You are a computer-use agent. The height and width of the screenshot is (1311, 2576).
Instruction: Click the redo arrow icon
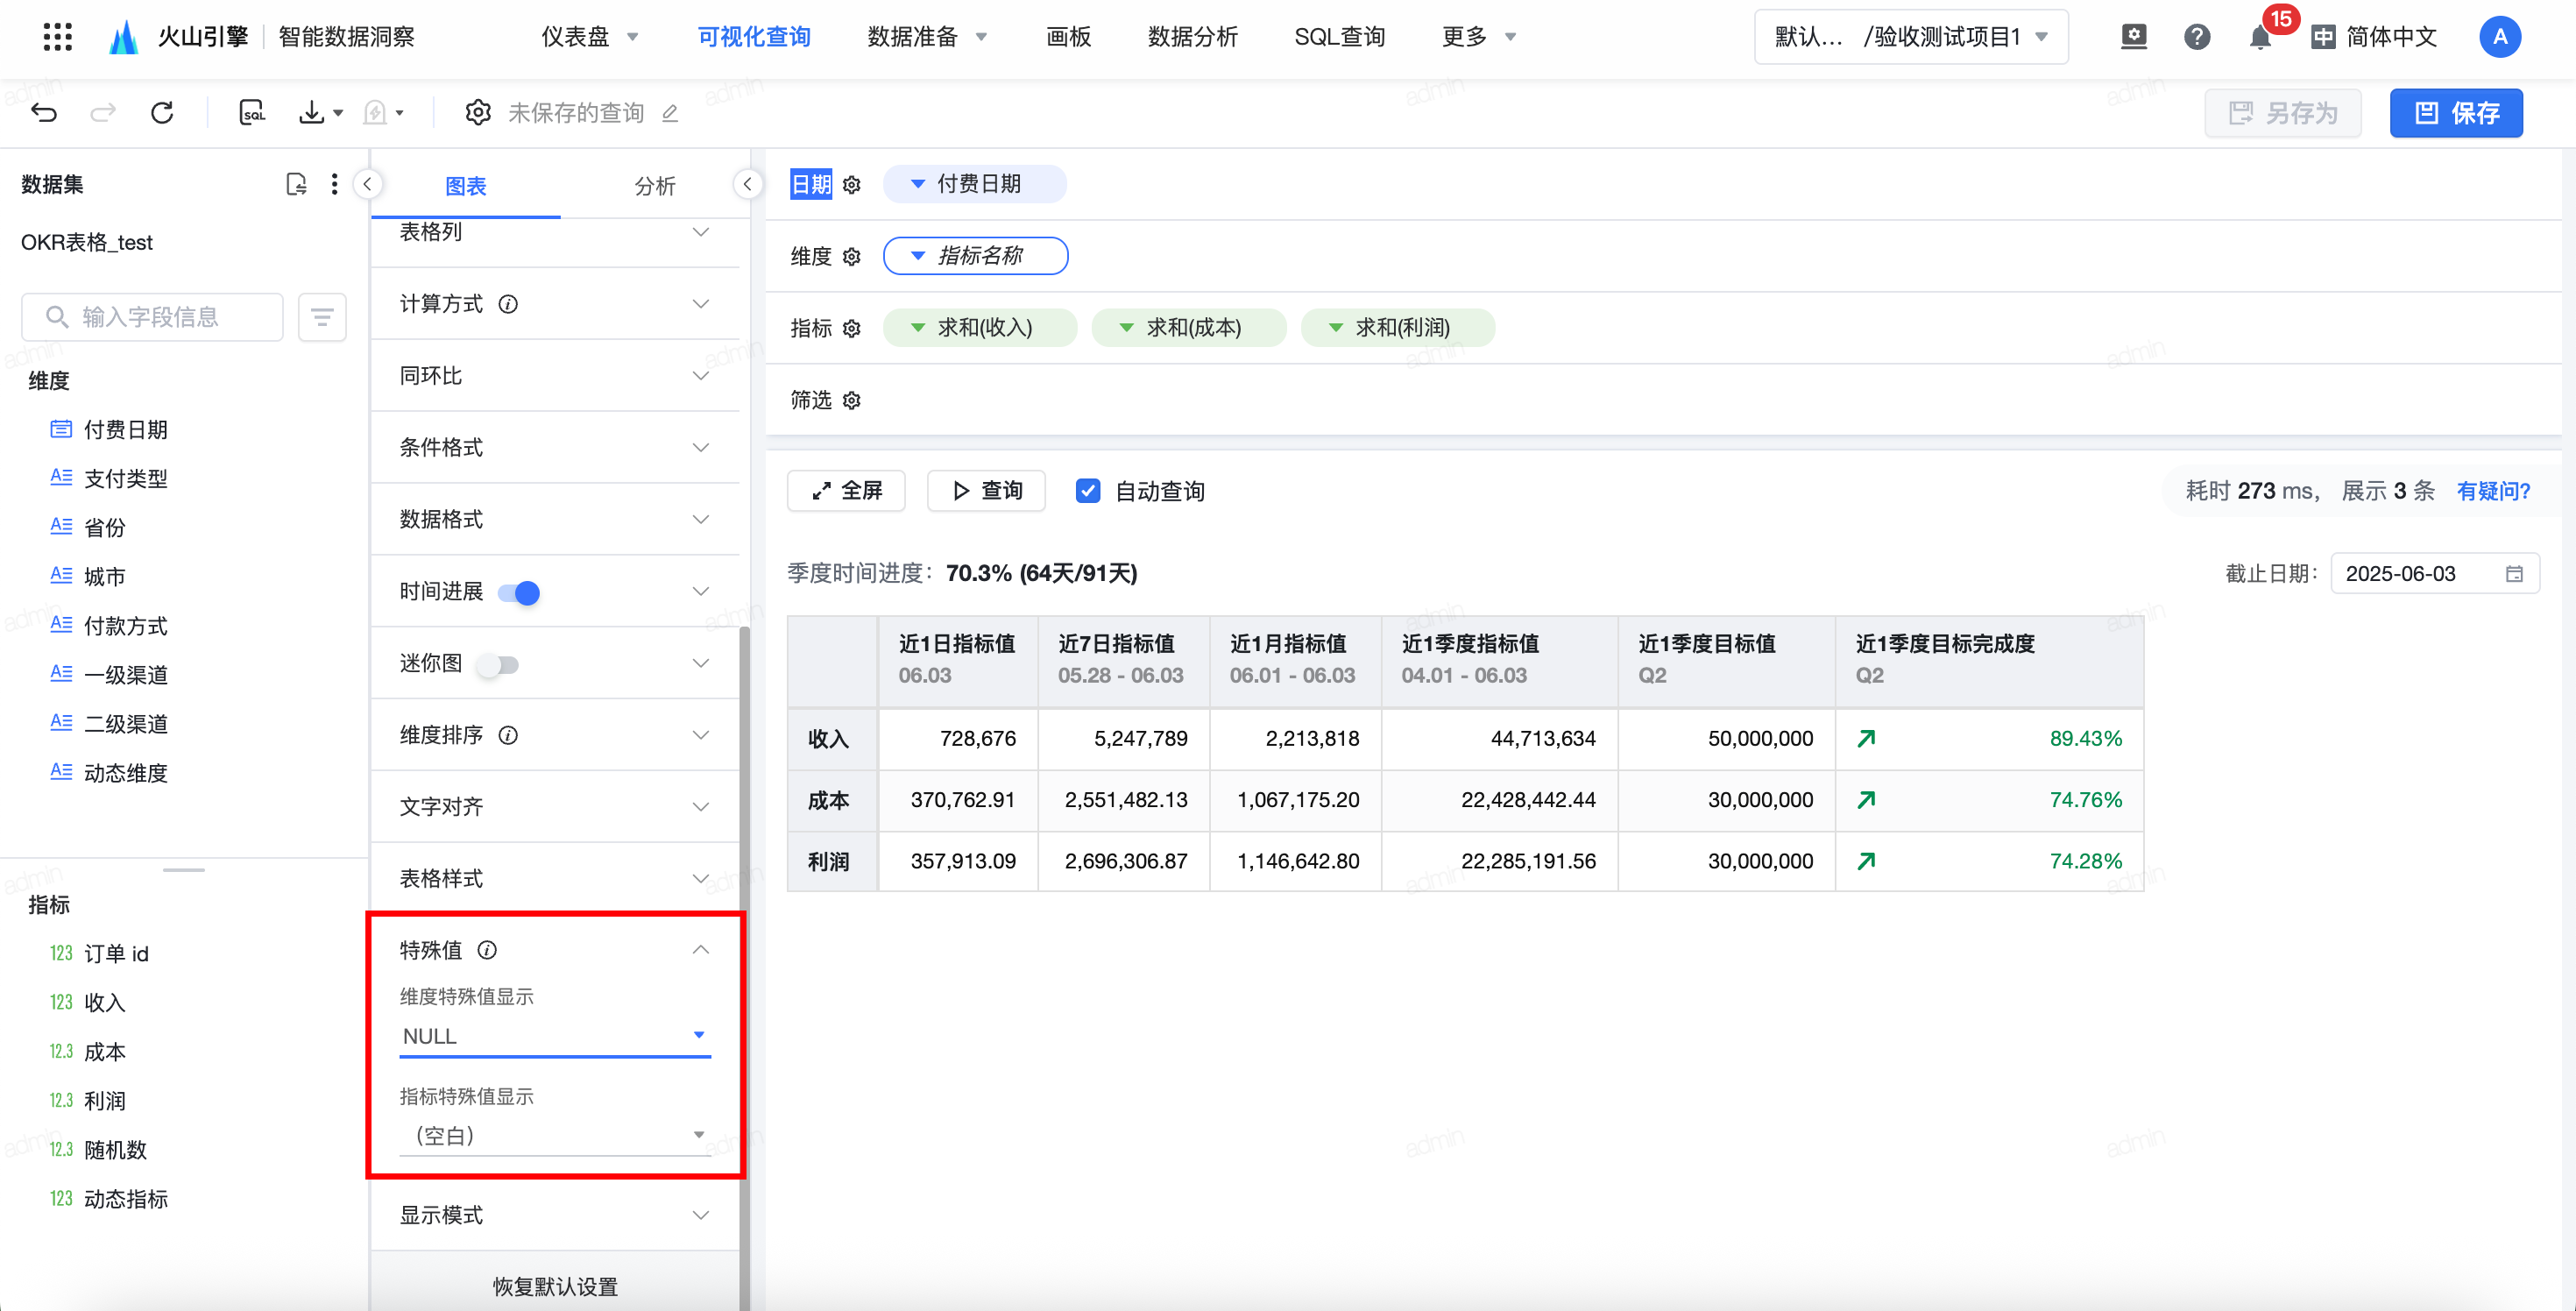(103, 112)
